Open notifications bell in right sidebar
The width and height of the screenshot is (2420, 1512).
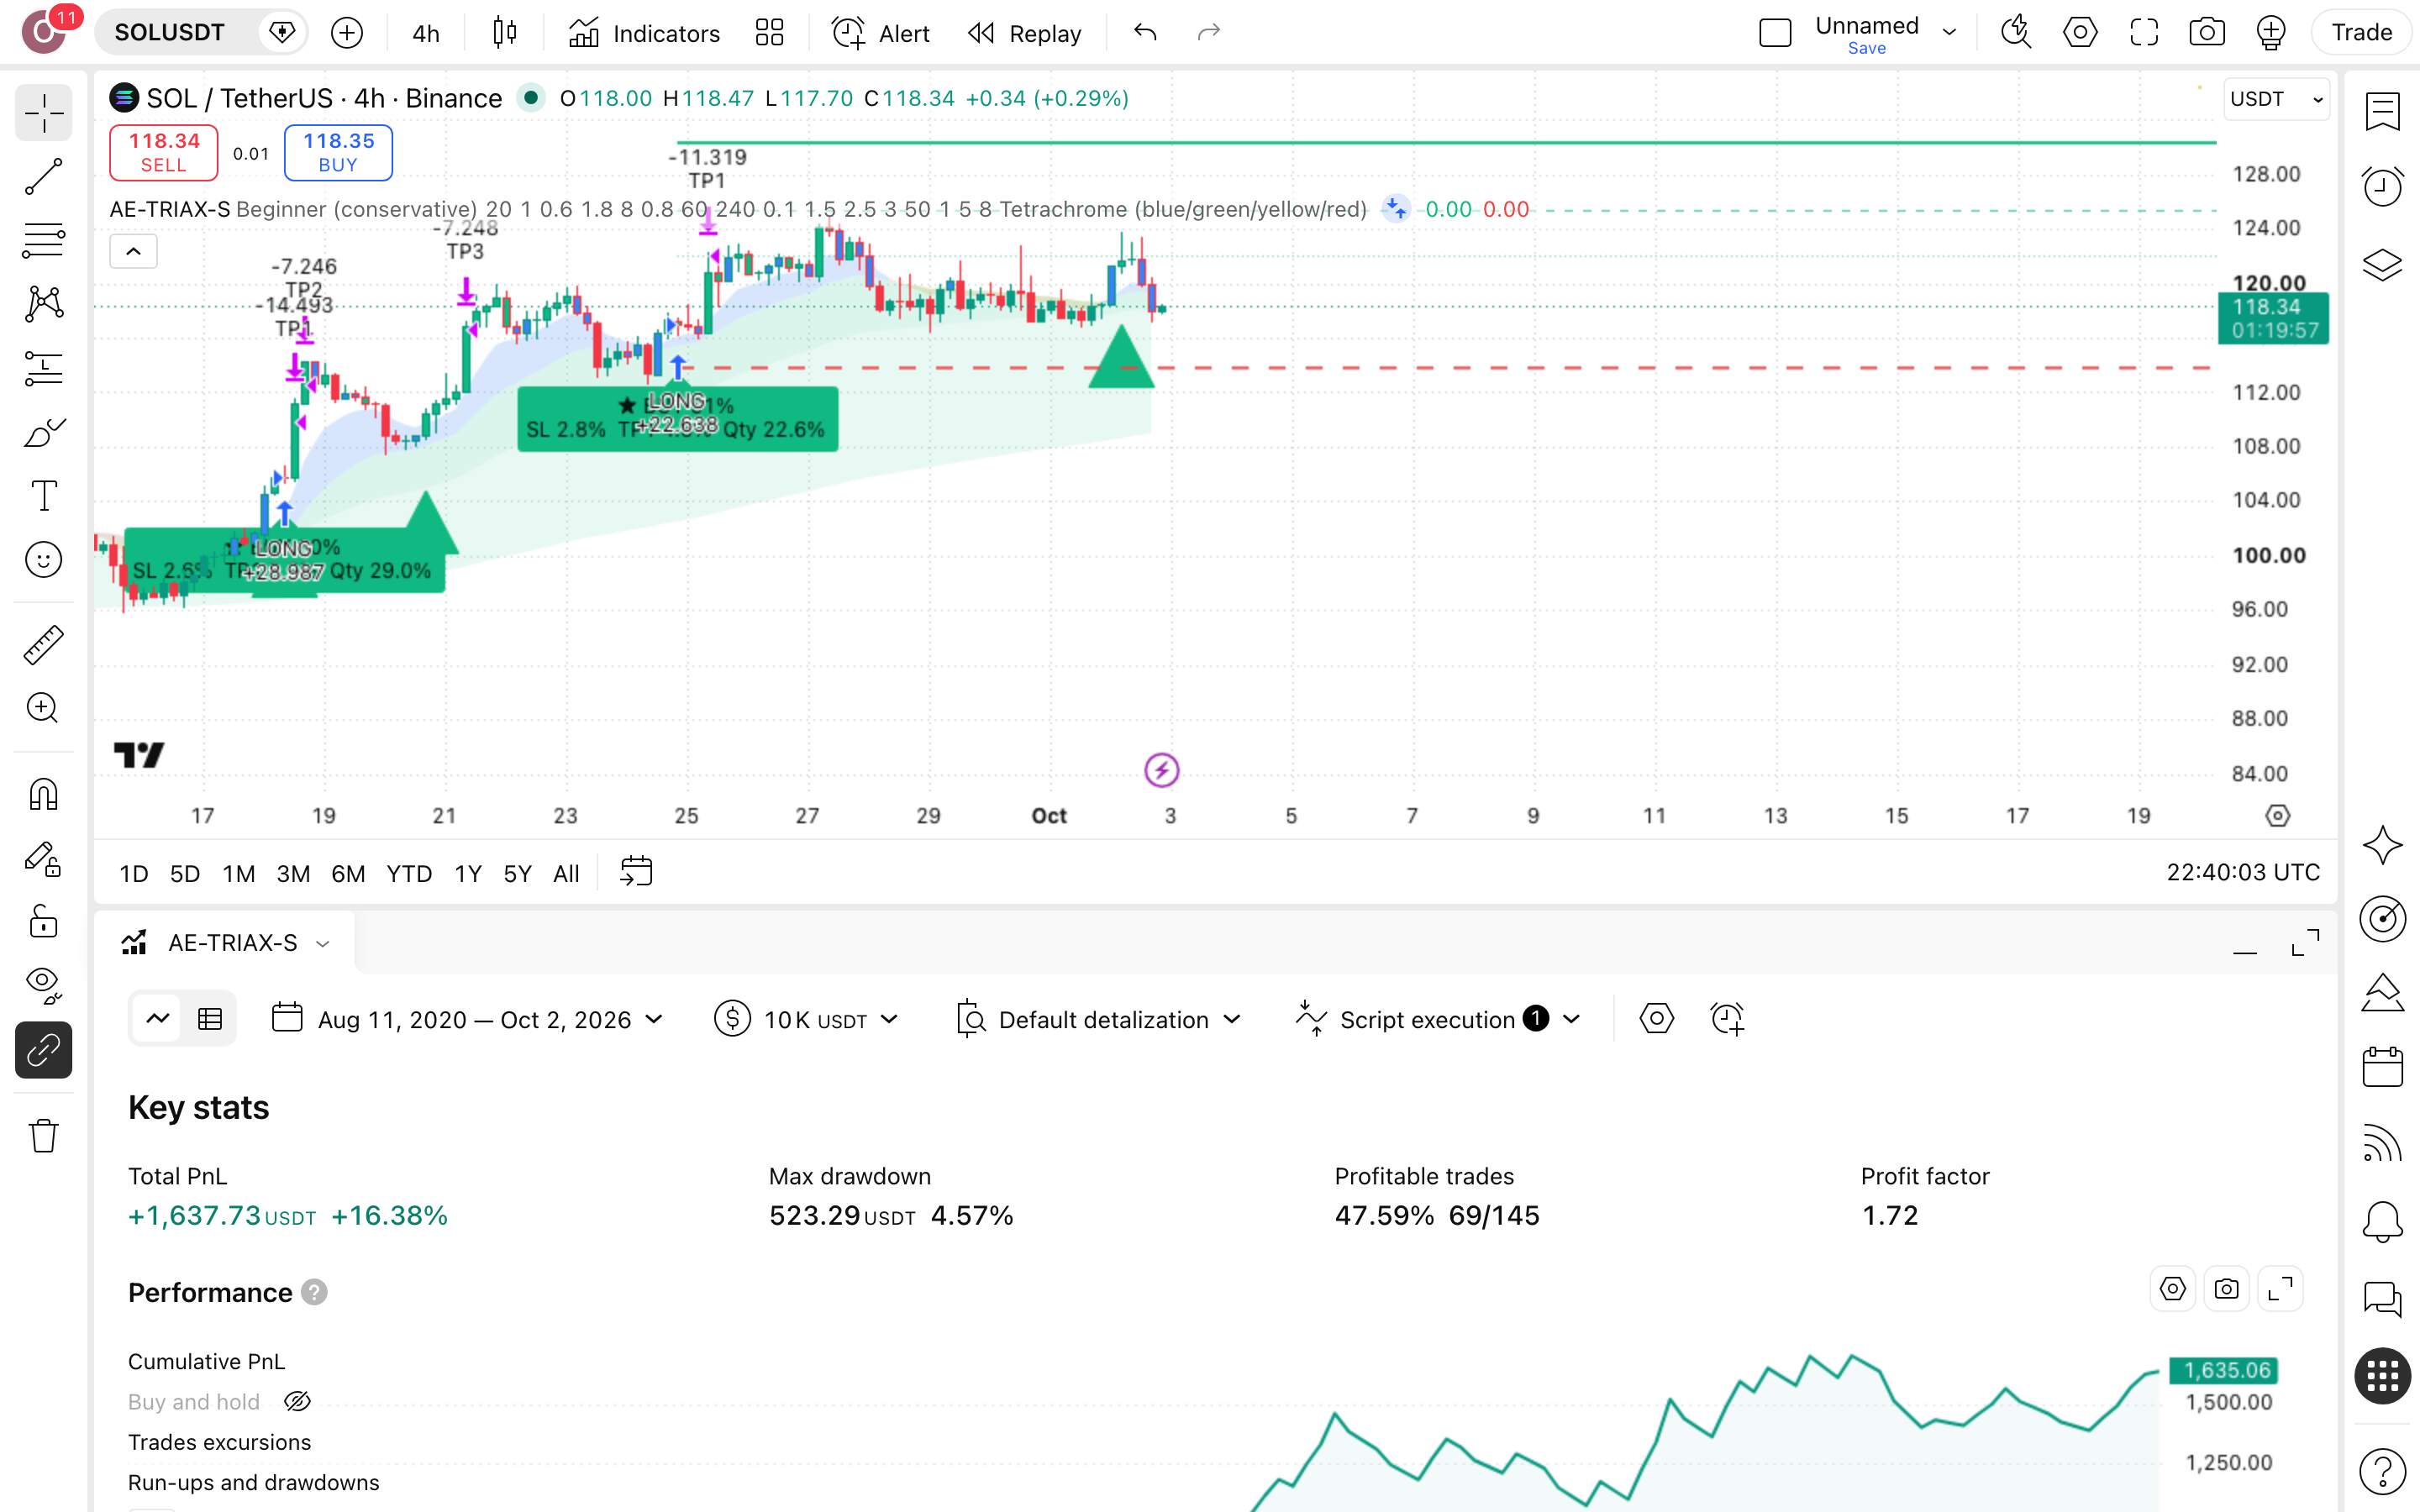click(2383, 1221)
